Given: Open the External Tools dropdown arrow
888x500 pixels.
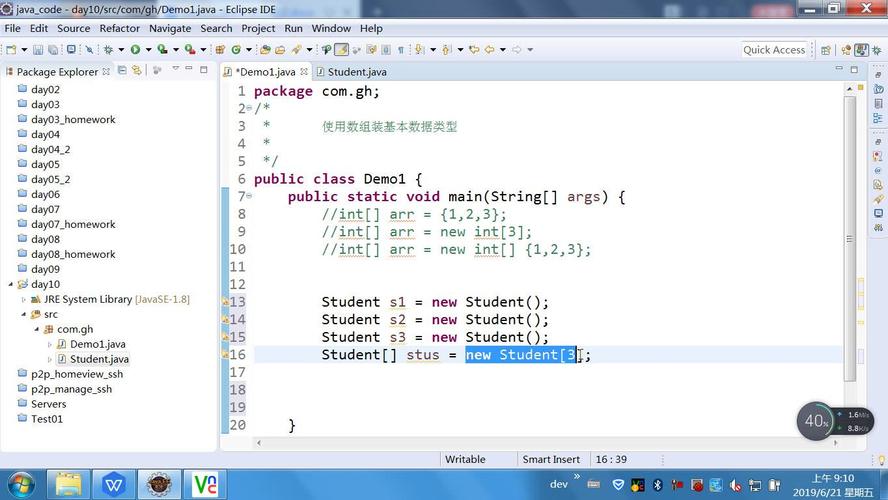Looking at the screenshot, I should (203, 50).
